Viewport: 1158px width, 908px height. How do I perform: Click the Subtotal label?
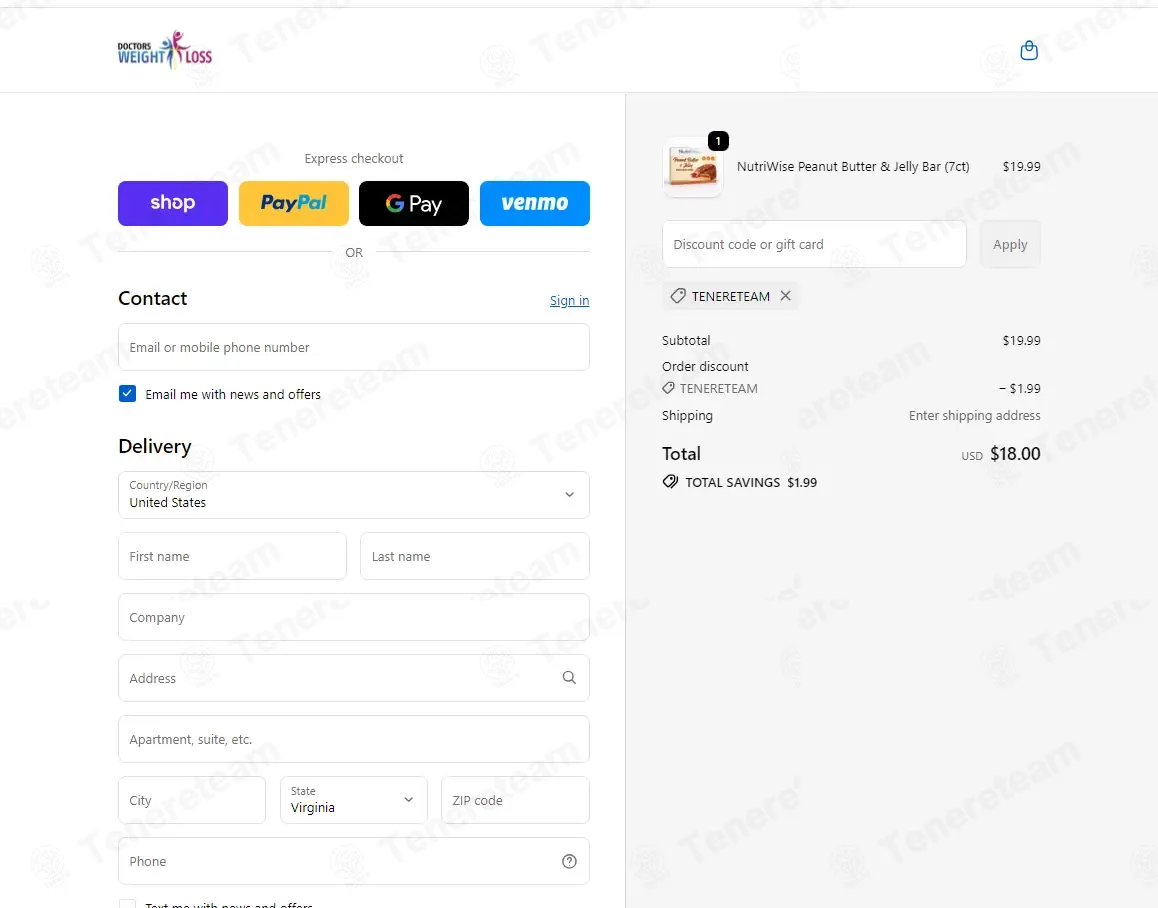pos(686,341)
